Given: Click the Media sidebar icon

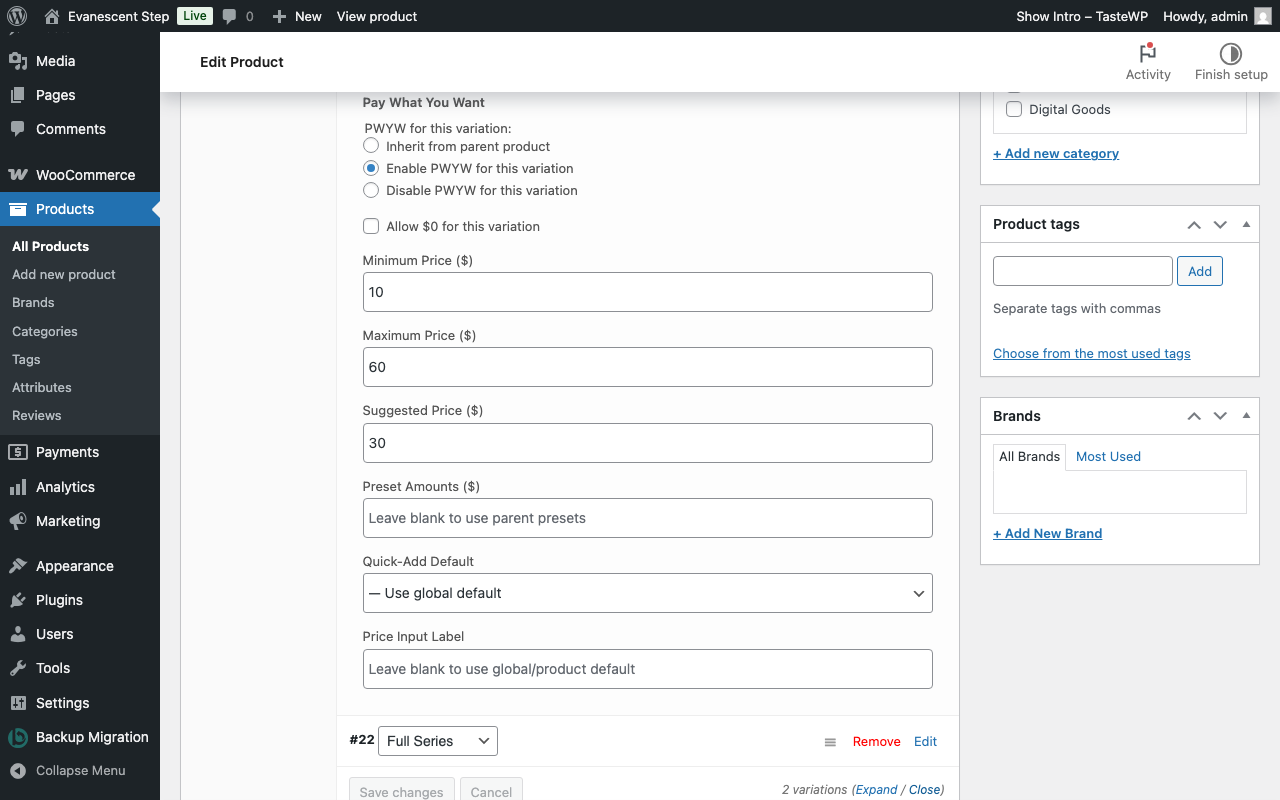Looking at the screenshot, I should pyautogui.click(x=18, y=61).
